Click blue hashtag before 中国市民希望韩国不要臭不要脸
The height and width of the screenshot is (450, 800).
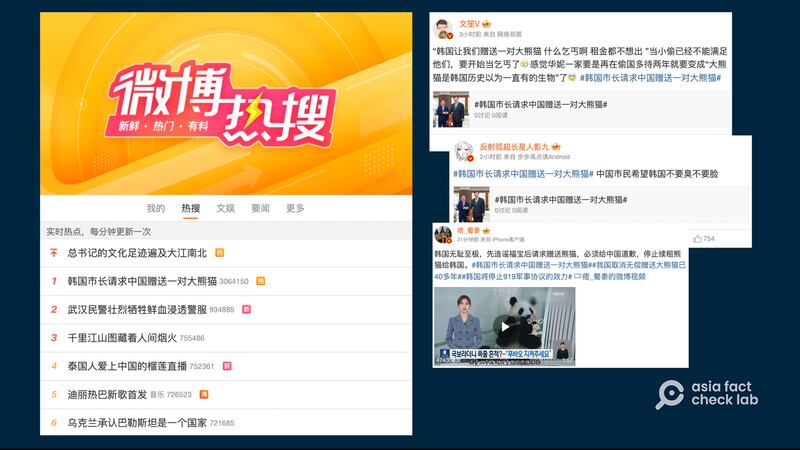click(523, 174)
